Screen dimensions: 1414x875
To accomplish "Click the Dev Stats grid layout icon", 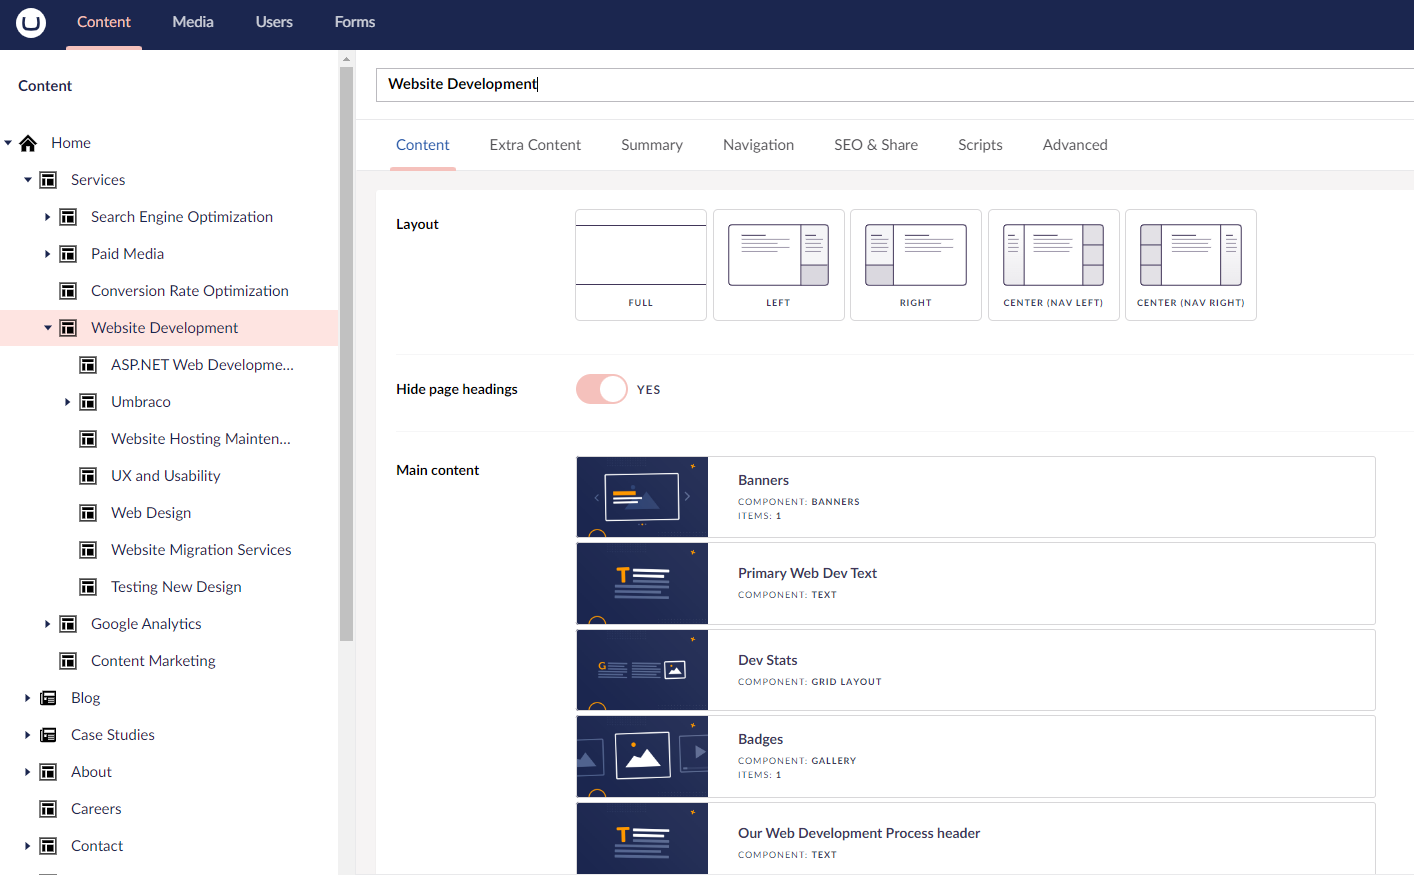I will [x=642, y=670].
